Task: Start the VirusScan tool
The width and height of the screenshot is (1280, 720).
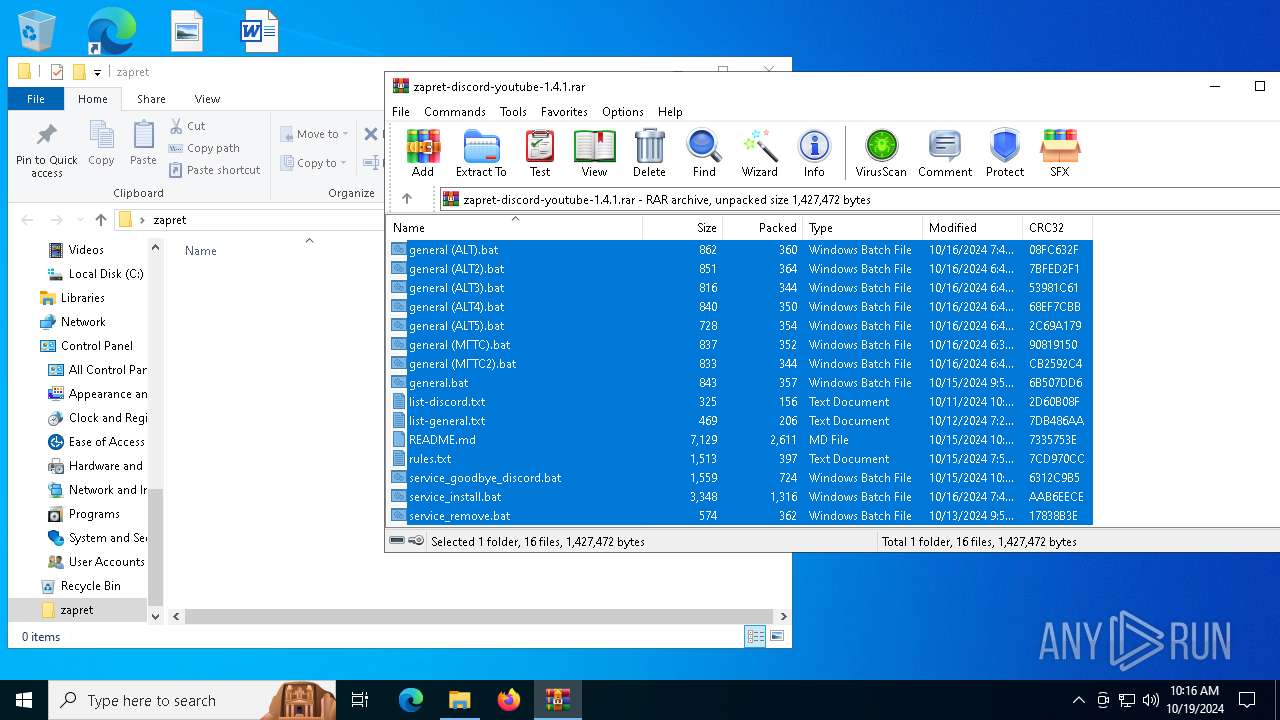Action: [881, 153]
